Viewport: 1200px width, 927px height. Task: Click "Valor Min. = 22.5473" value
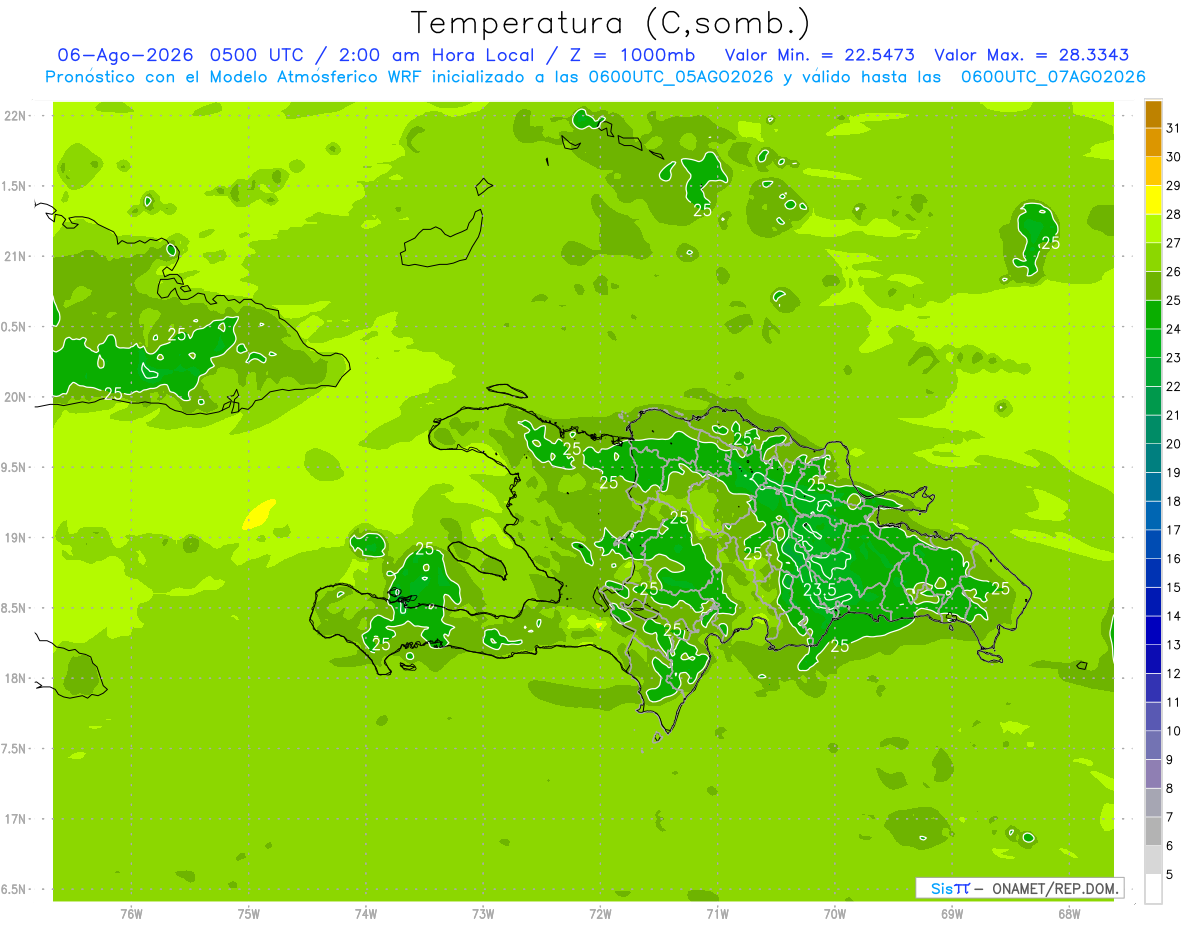[x=819, y=55]
